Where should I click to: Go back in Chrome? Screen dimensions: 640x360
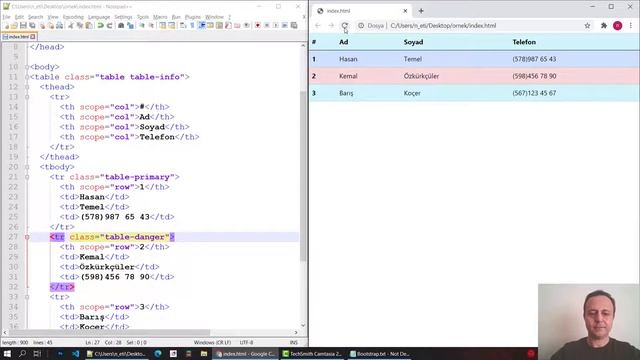[x=318, y=26]
